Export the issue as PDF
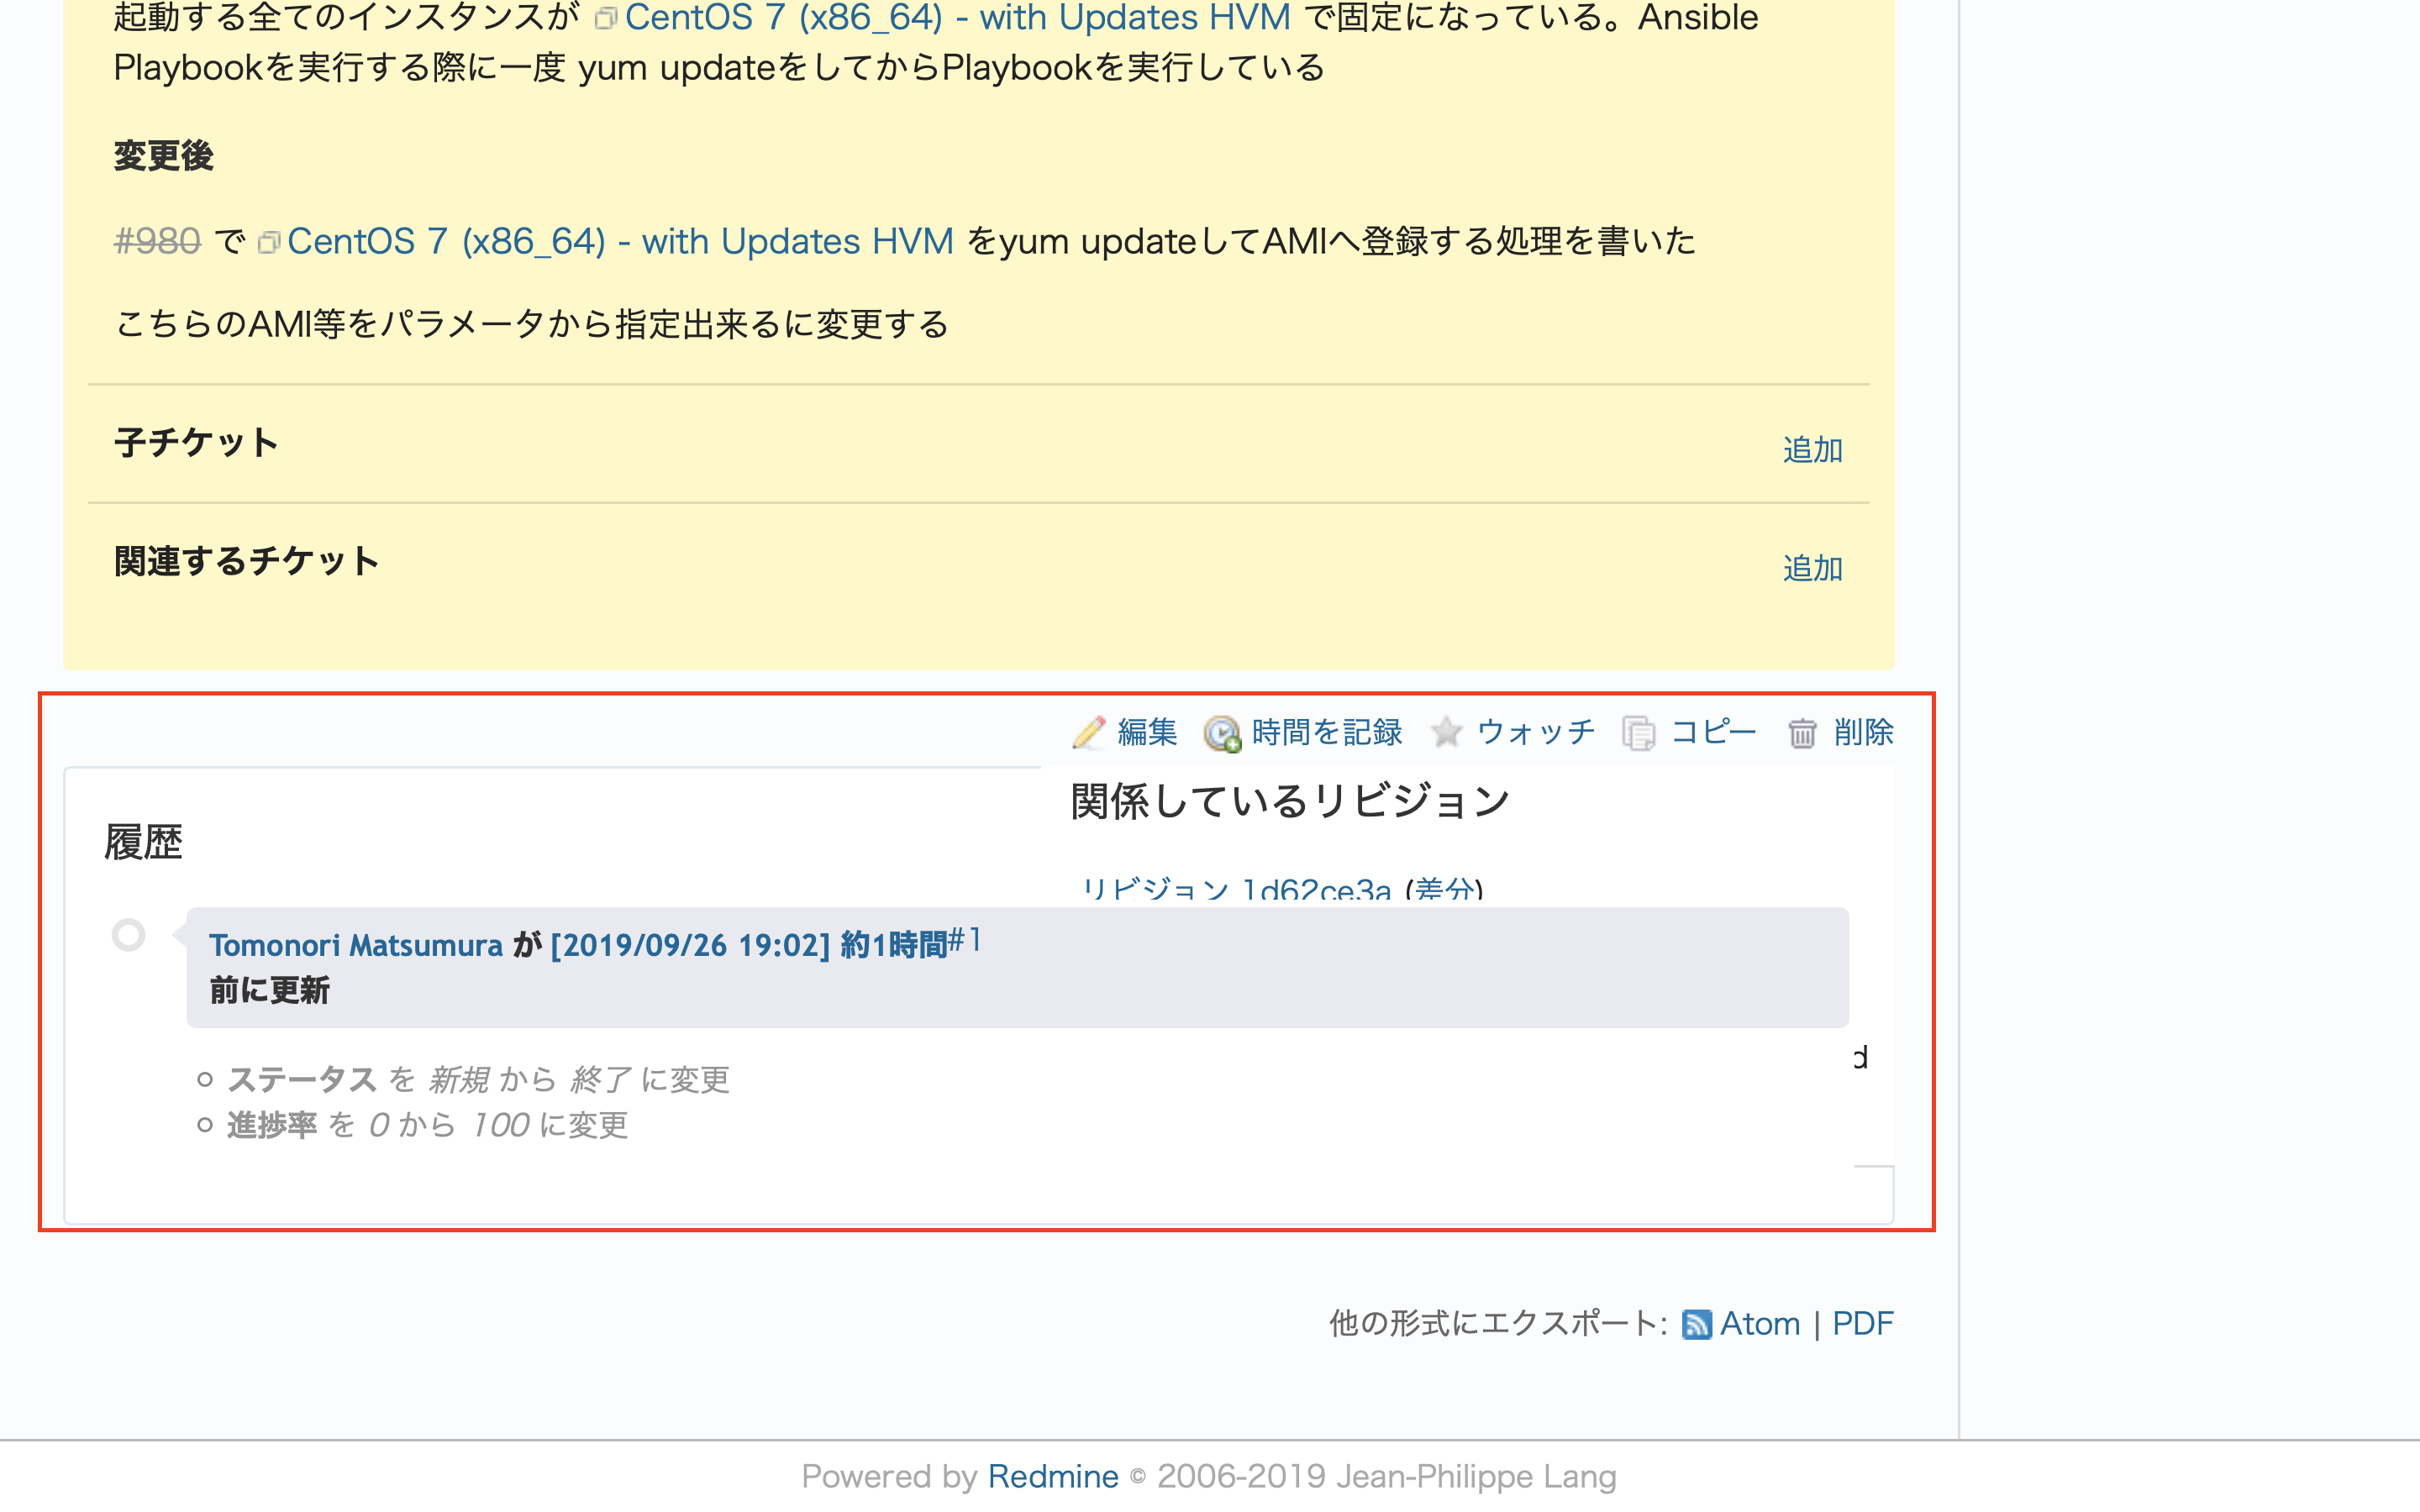 (1862, 1322)
